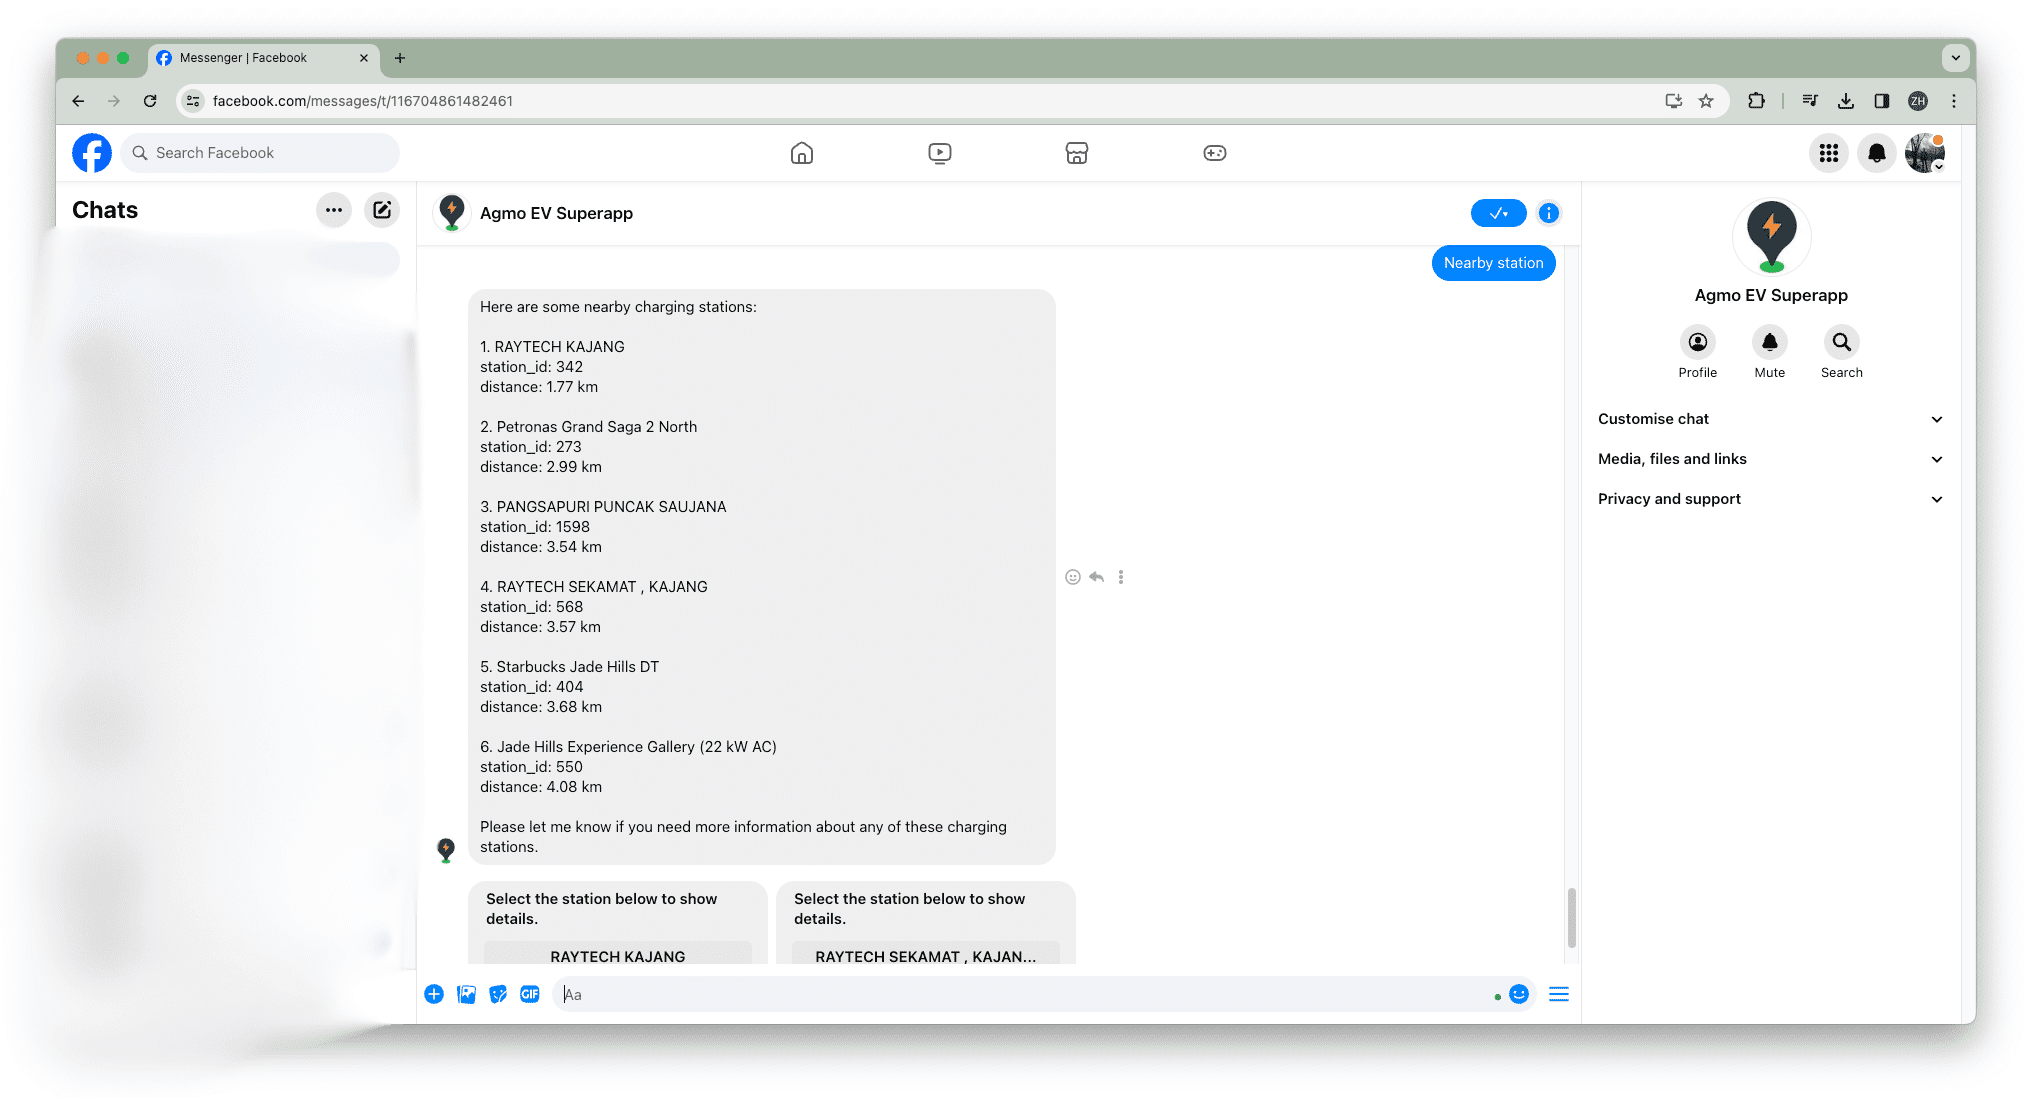The height and width of the screenshot is (1098, 2032).
Task: Reply to the charging stations message
Action: point(1097,577)
